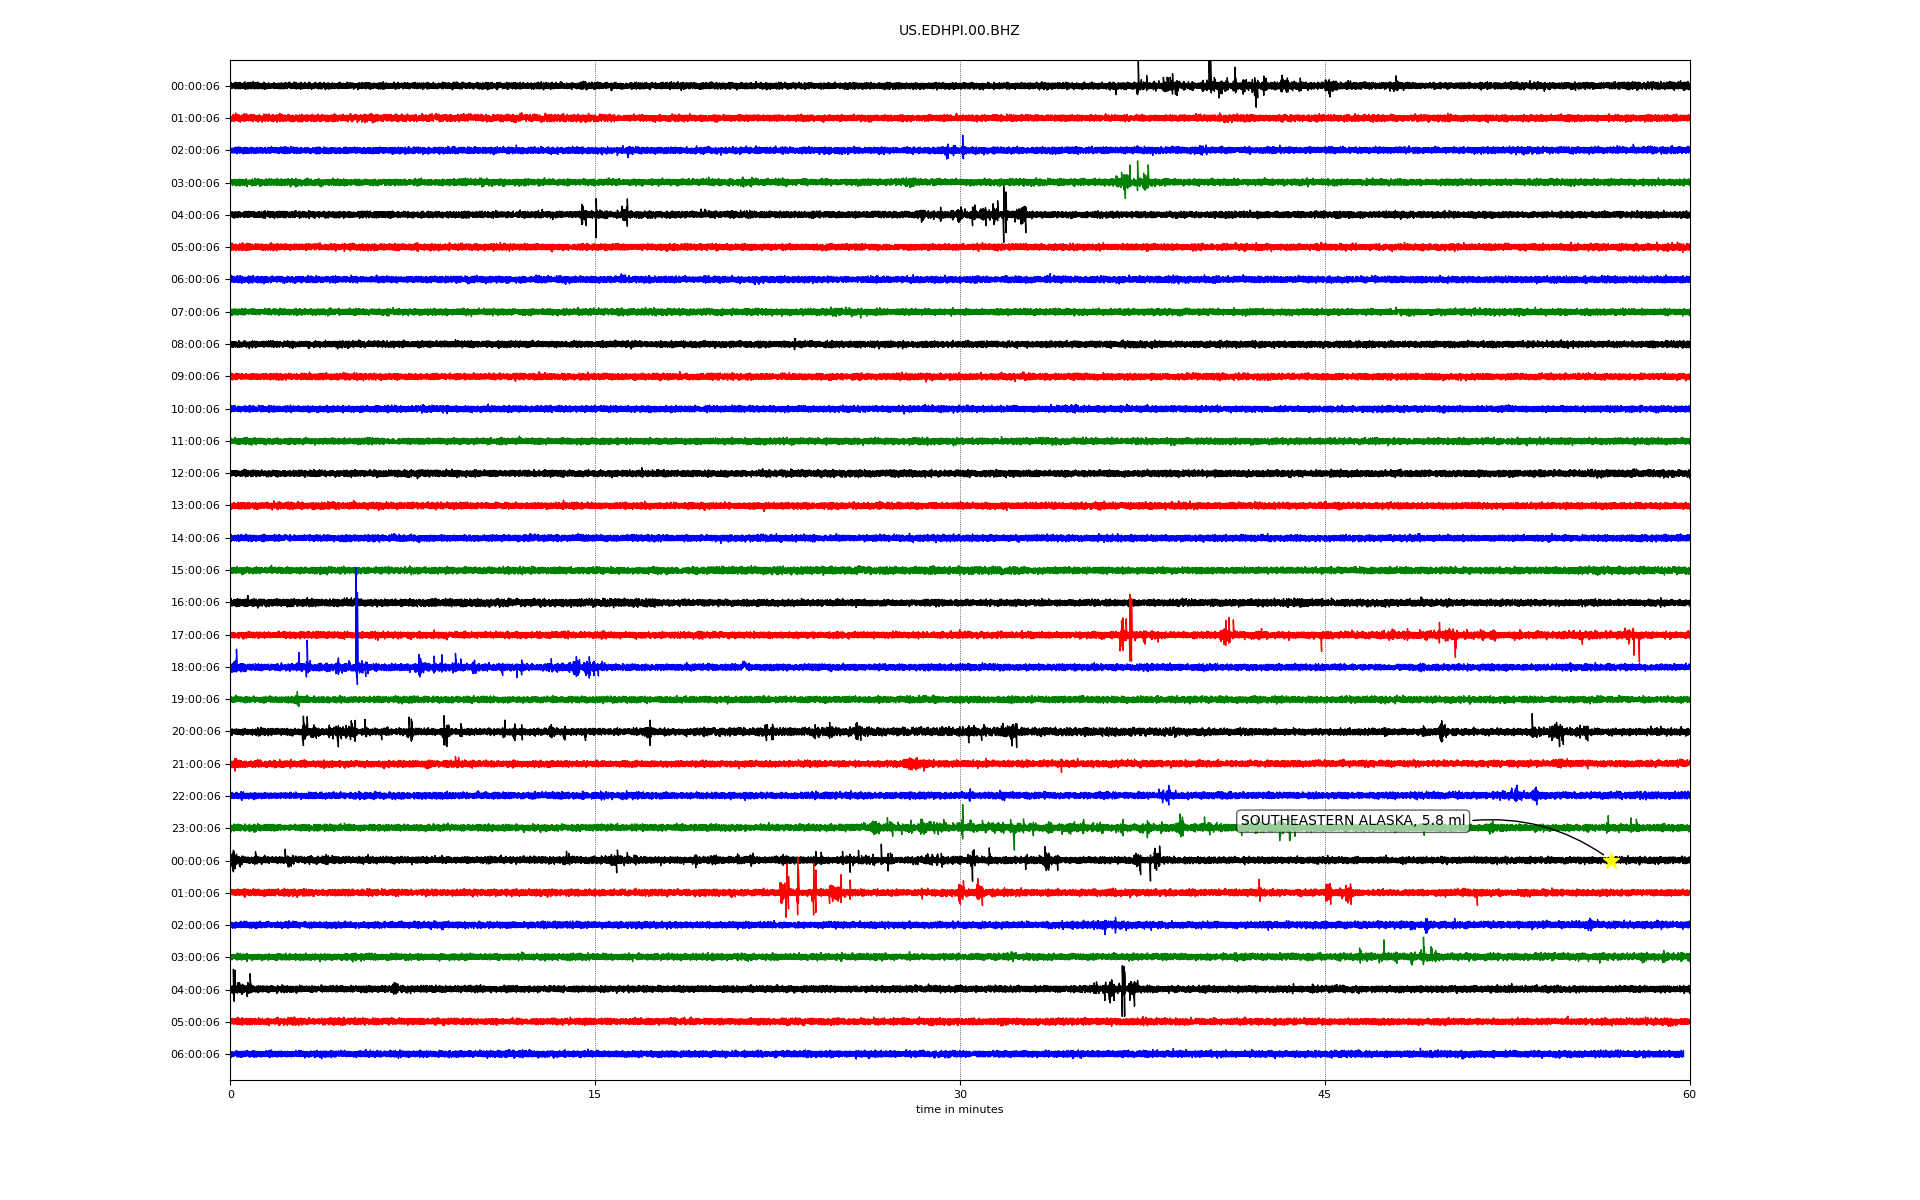1920x1200 pixels.
Task: Click the x-axis tick label 60
Action: tap(1689, 1095)
